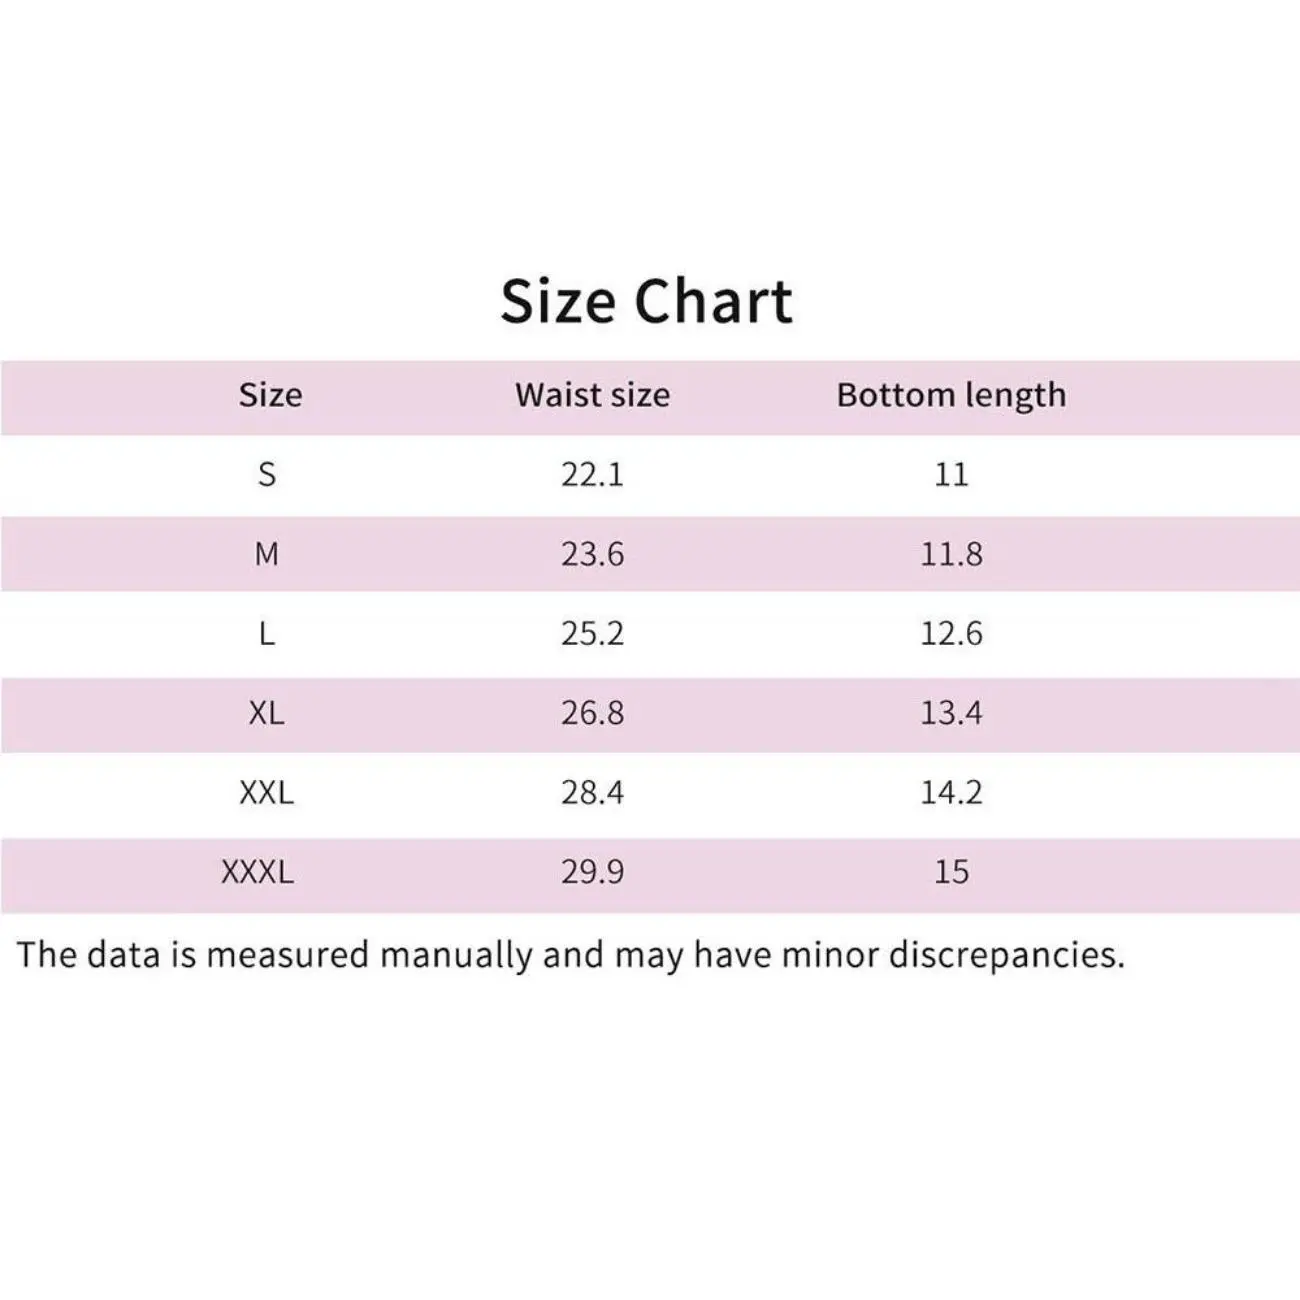Click the Bottom length column header
This screenshot has width=1300, height=1300.
(x=951, y=395)
